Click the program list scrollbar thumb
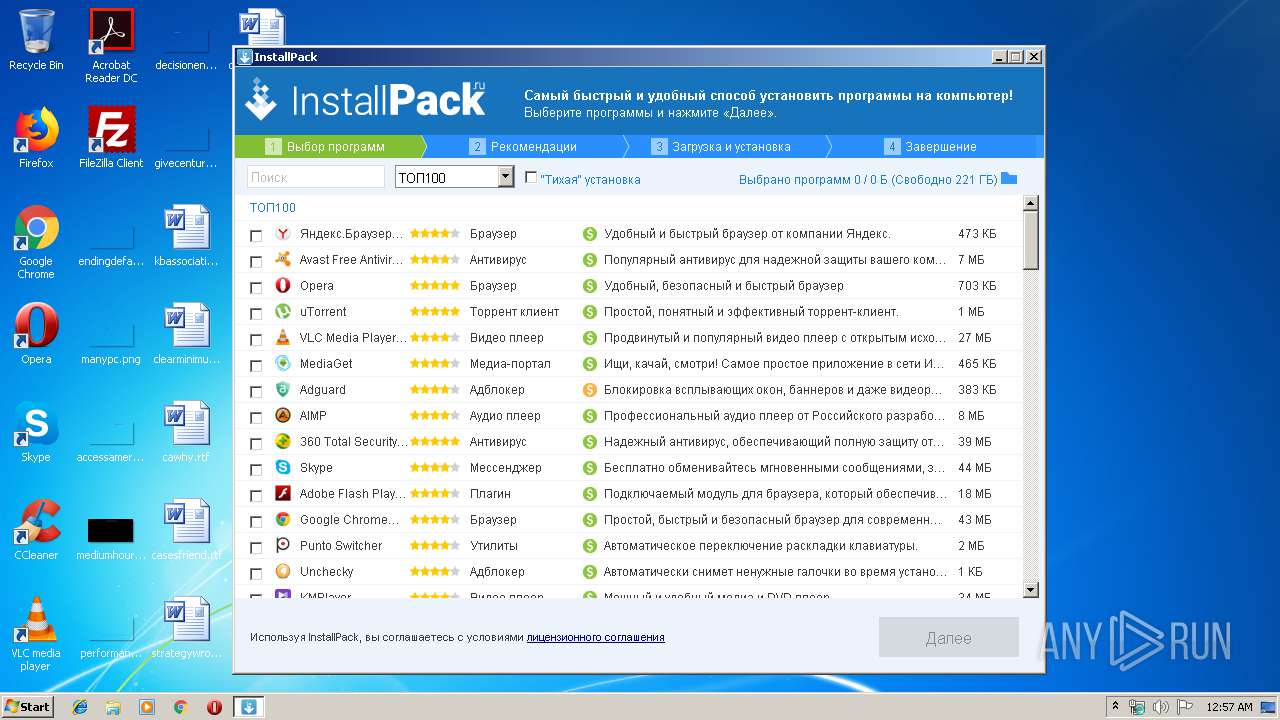1280x720 pixels. click(1031, 241)
